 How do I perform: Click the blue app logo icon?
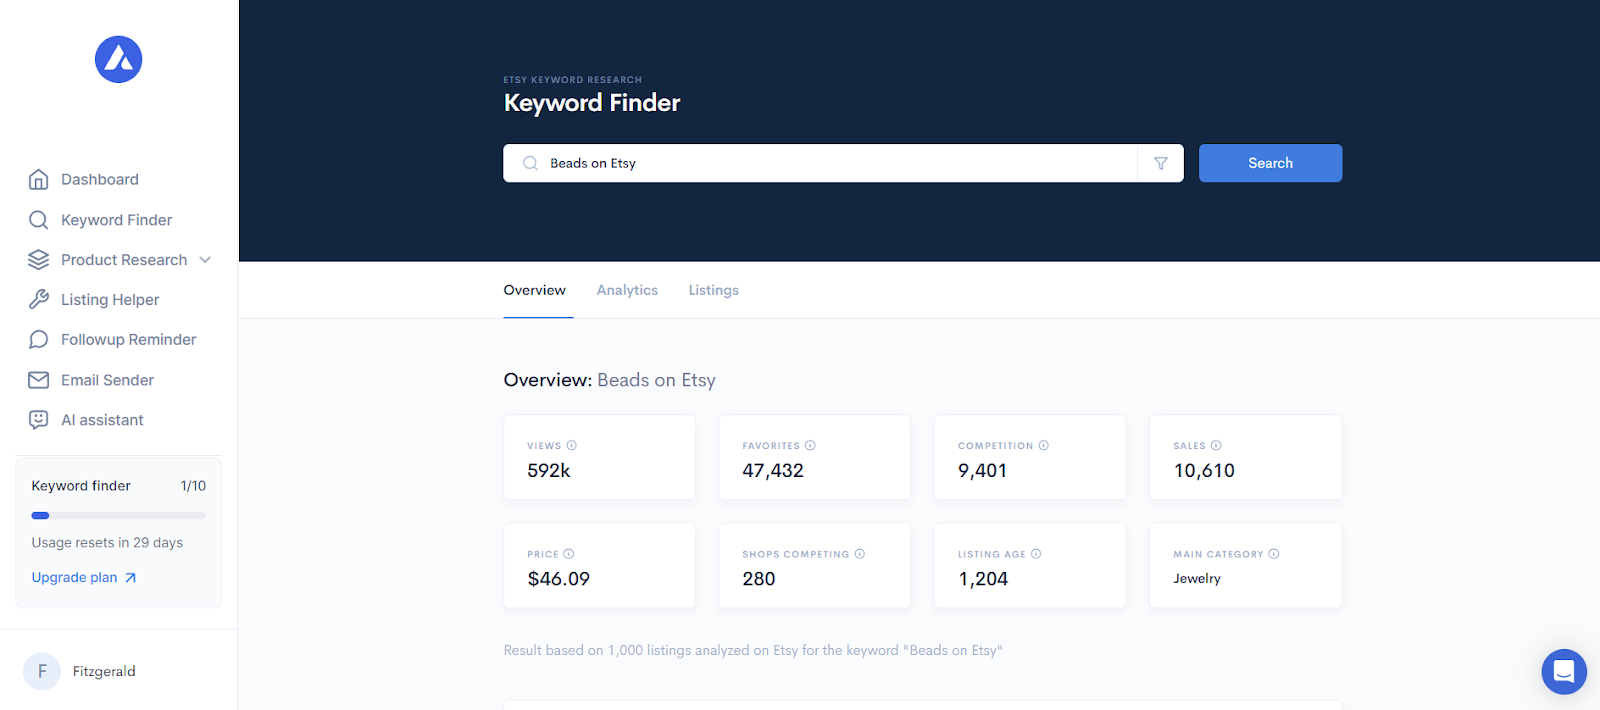[x=118, y=60]
